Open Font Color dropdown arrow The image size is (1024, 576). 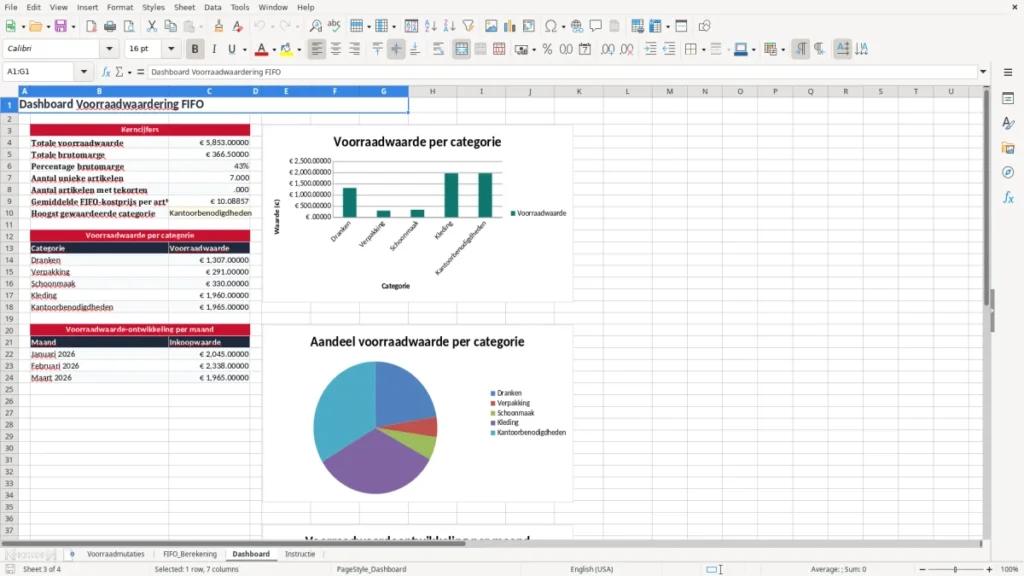click(274, 50)
